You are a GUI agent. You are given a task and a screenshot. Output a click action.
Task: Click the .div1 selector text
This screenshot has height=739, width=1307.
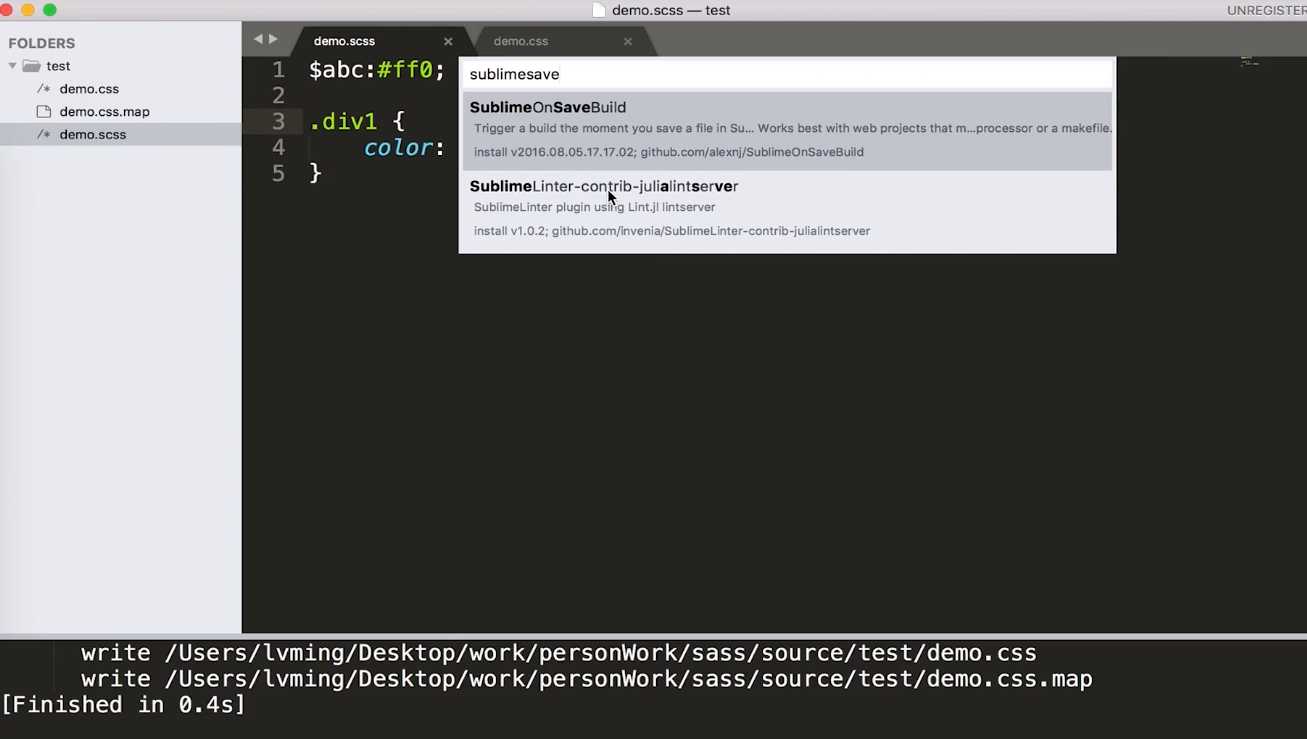tap(343, 122)
